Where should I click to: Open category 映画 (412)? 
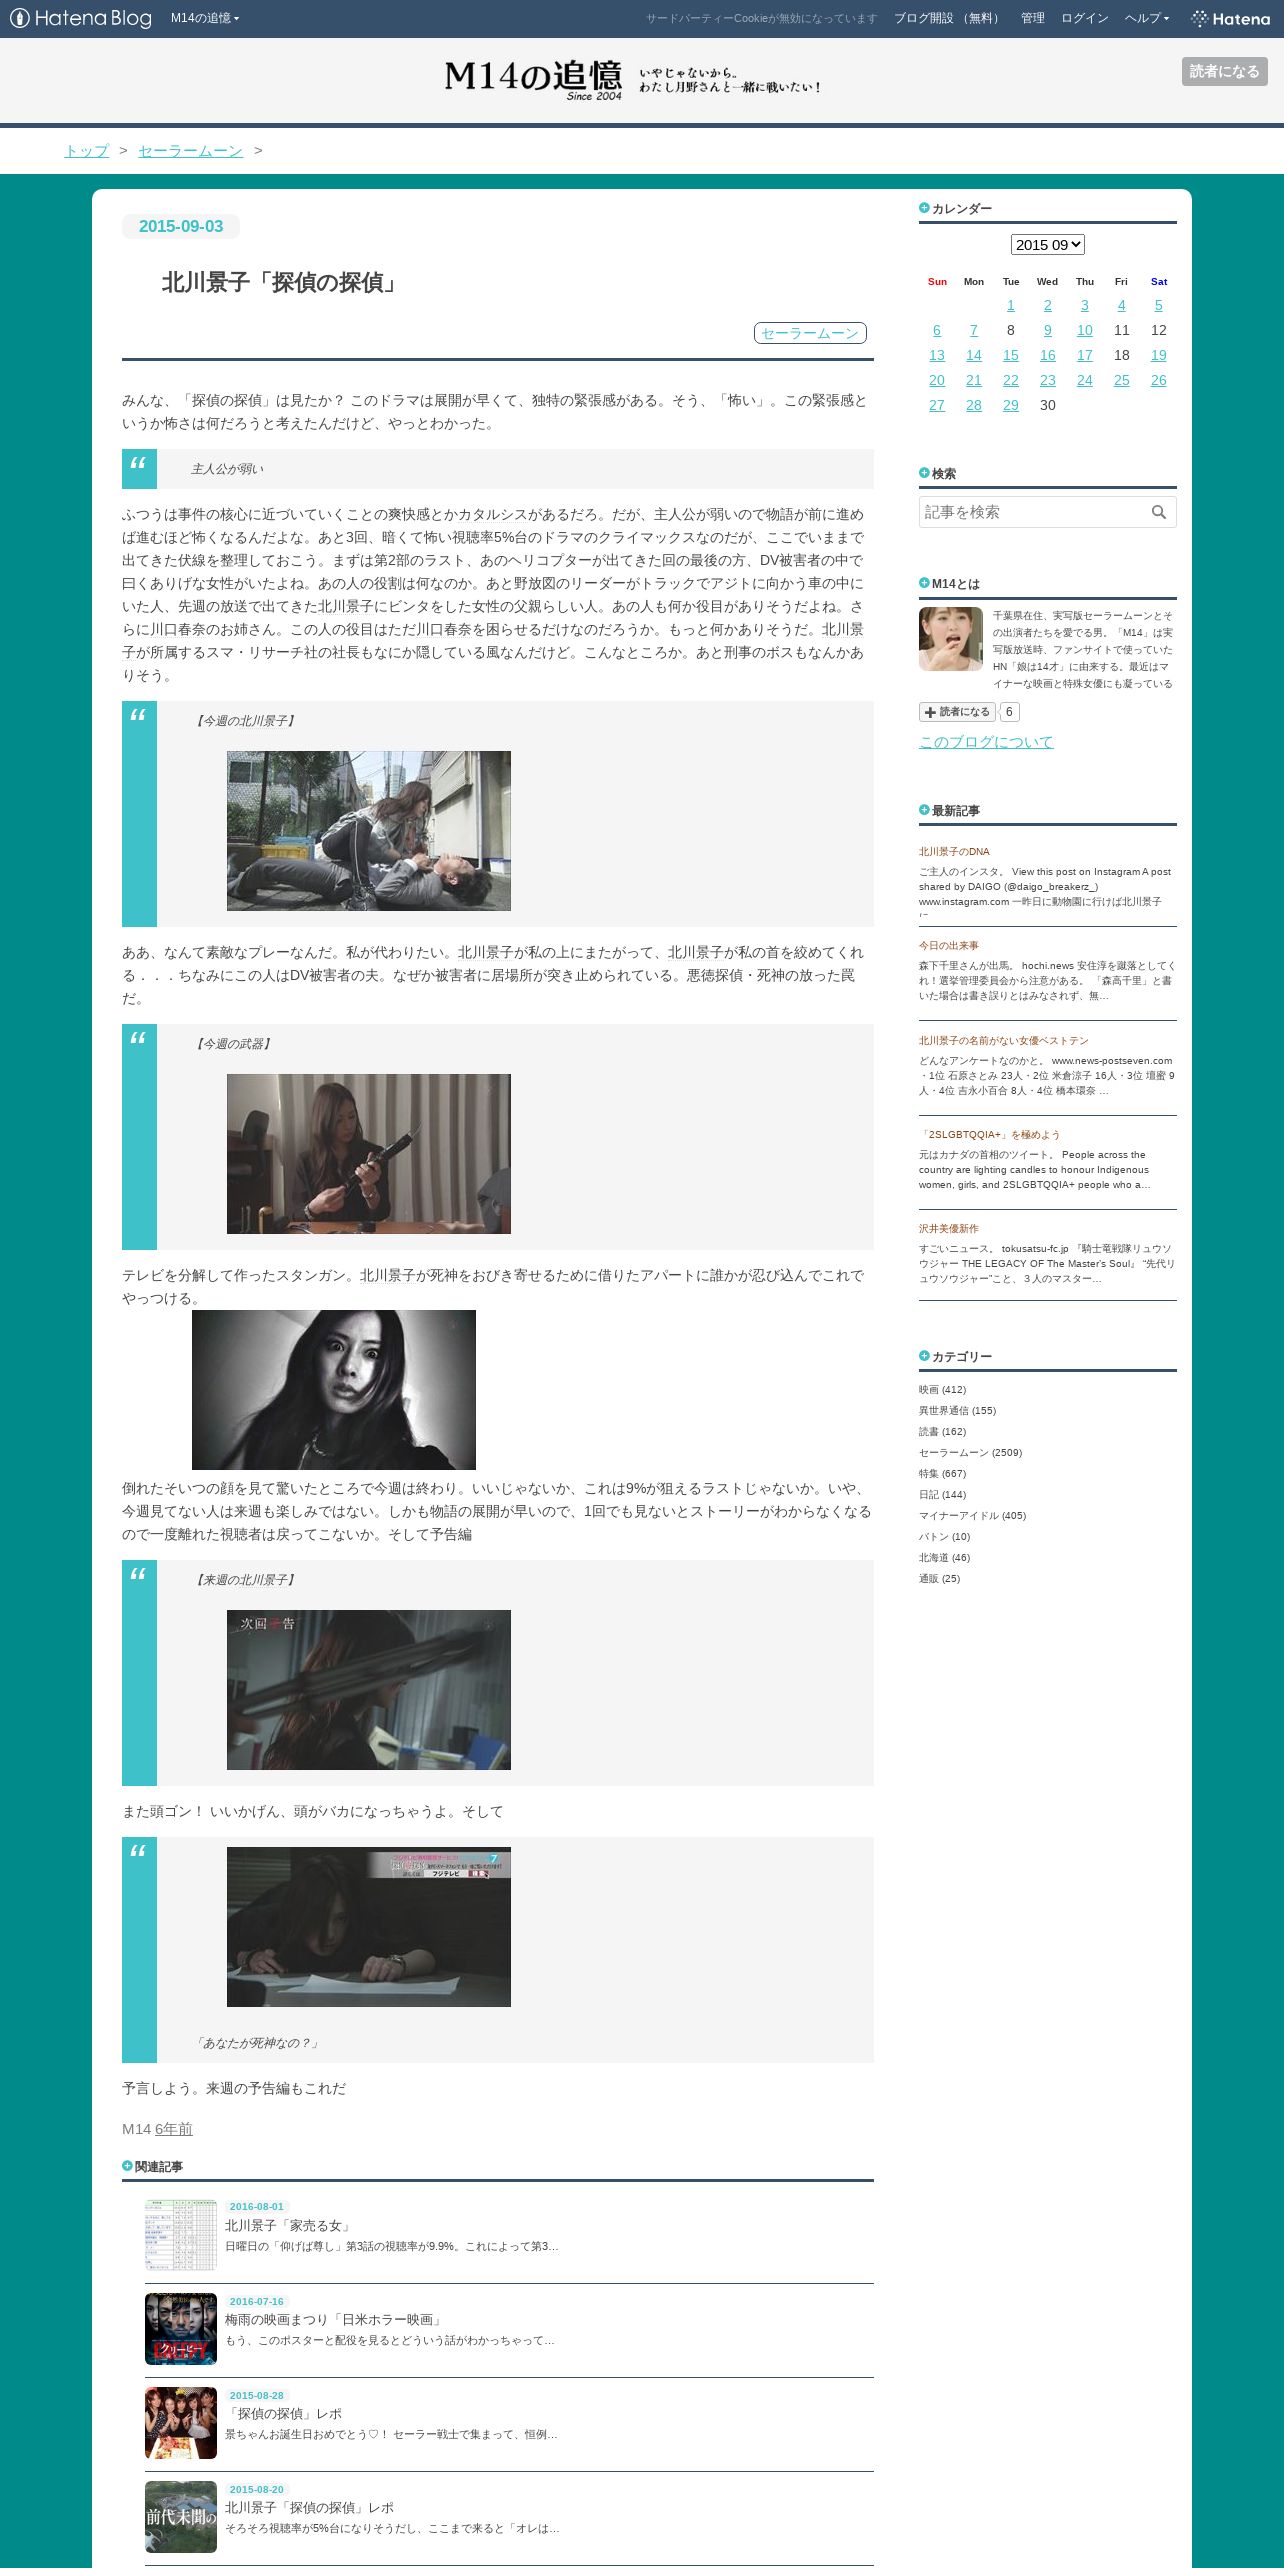point(942,1390)
